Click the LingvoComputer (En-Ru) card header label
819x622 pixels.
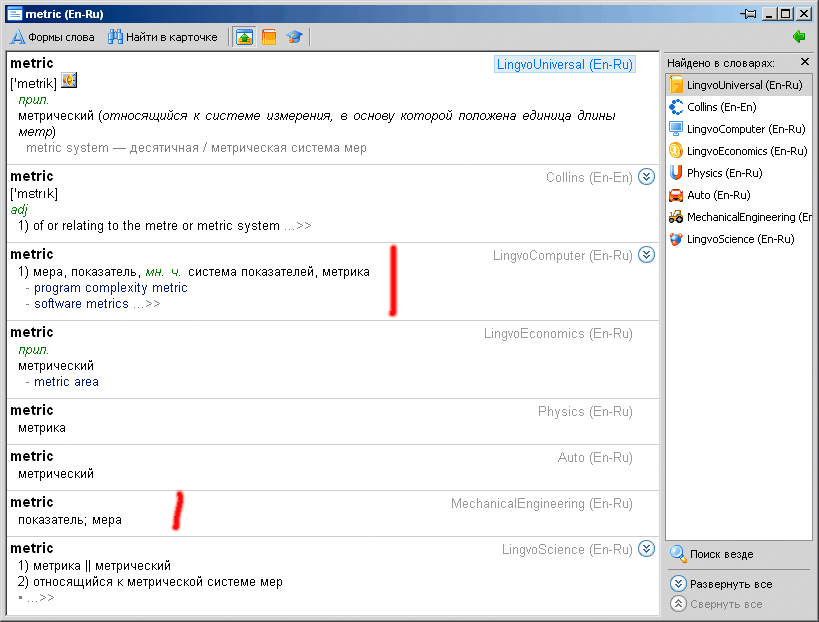coord(563,255)
